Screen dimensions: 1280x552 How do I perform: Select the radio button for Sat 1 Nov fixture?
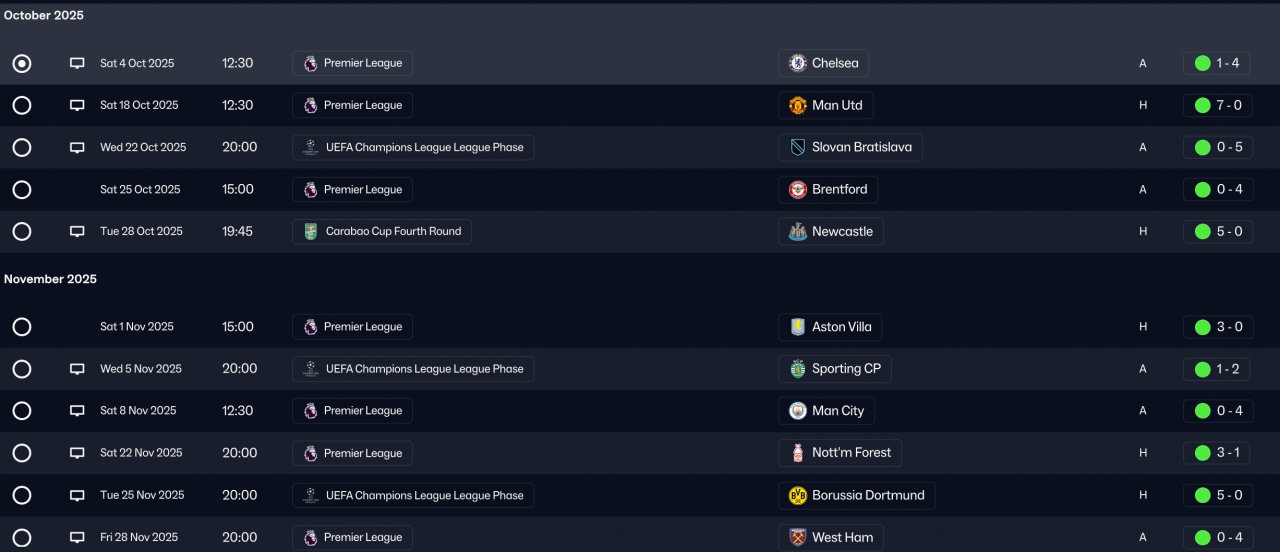point(22,327)
